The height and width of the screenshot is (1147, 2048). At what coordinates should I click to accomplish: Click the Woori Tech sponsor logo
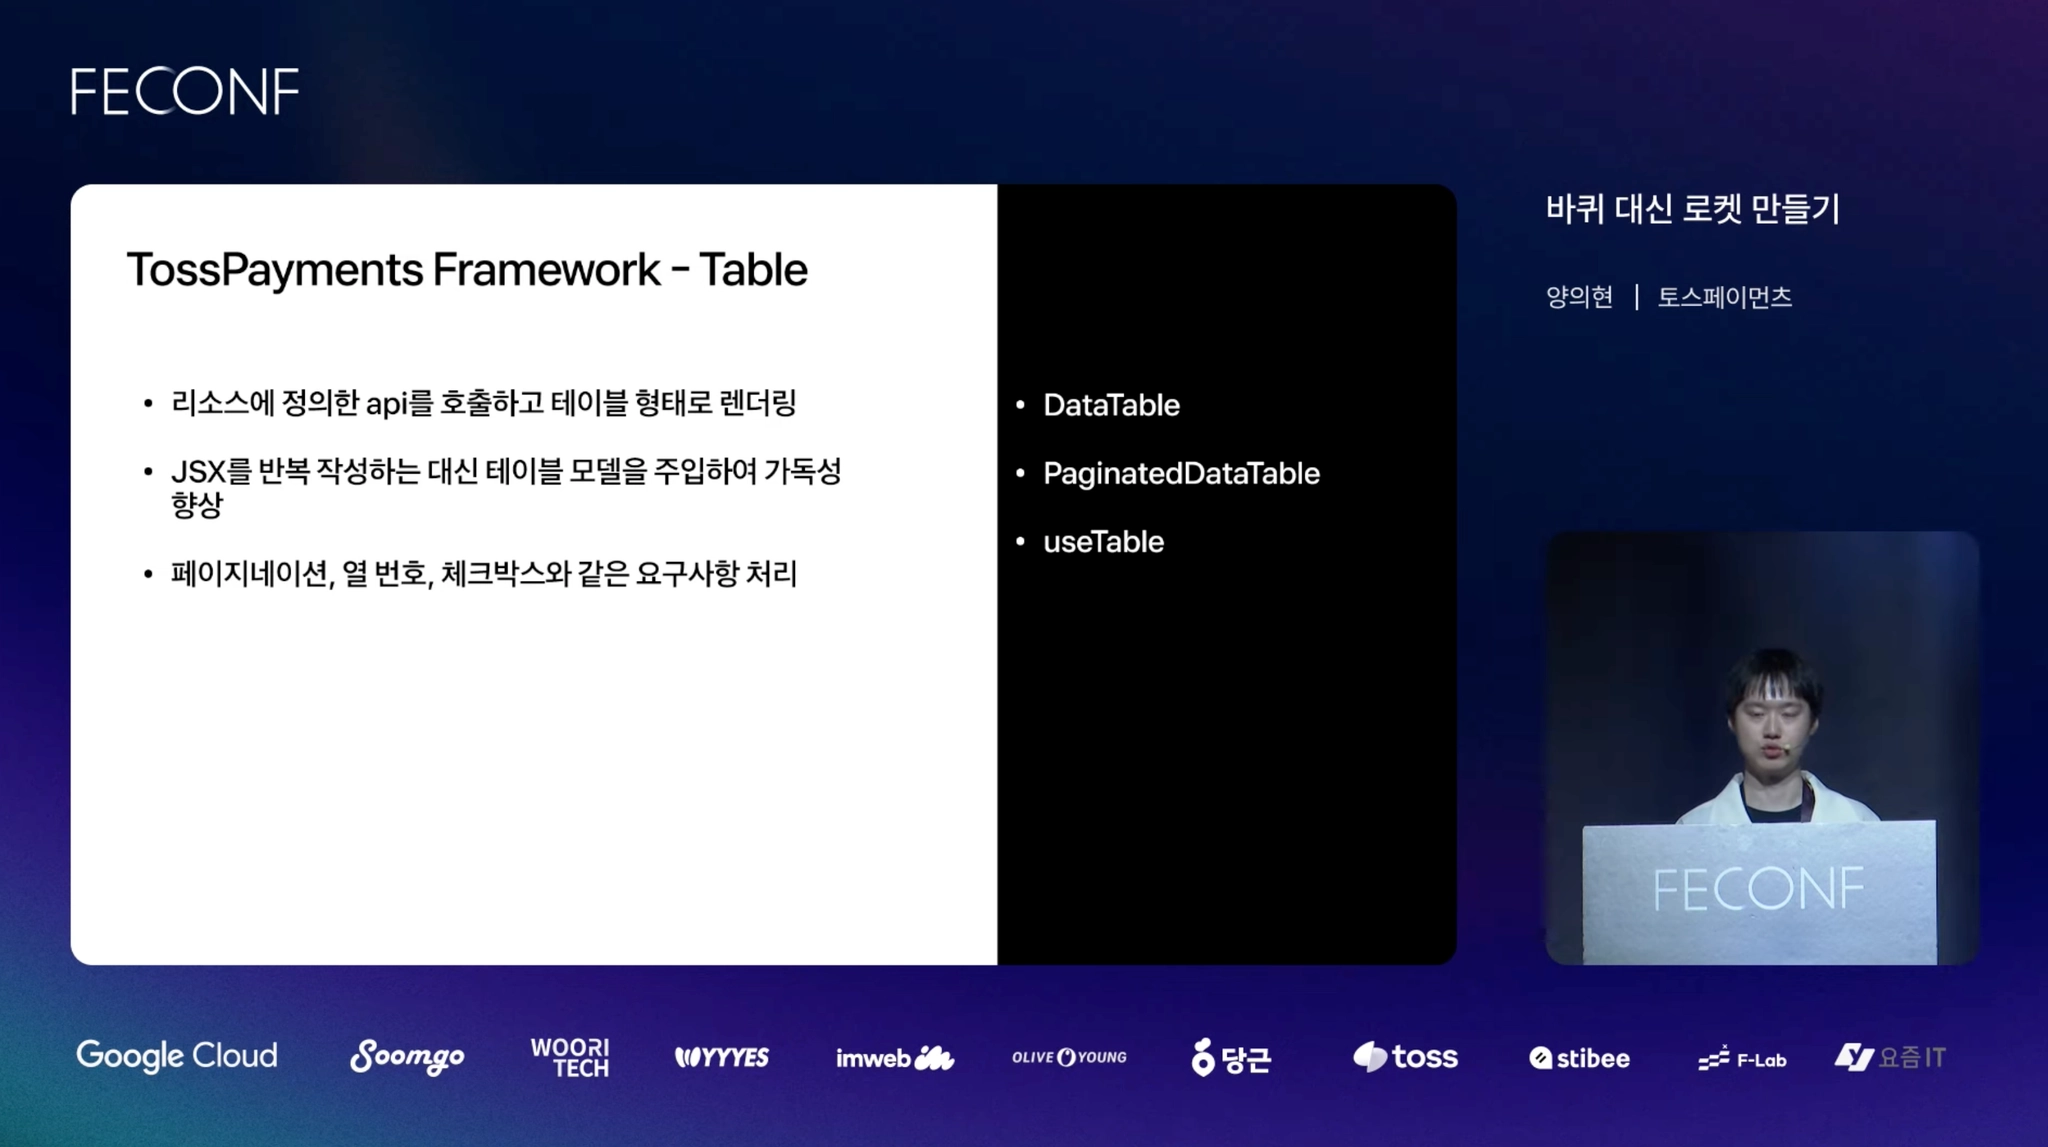pyautogui.click(x=569, y=1057)
